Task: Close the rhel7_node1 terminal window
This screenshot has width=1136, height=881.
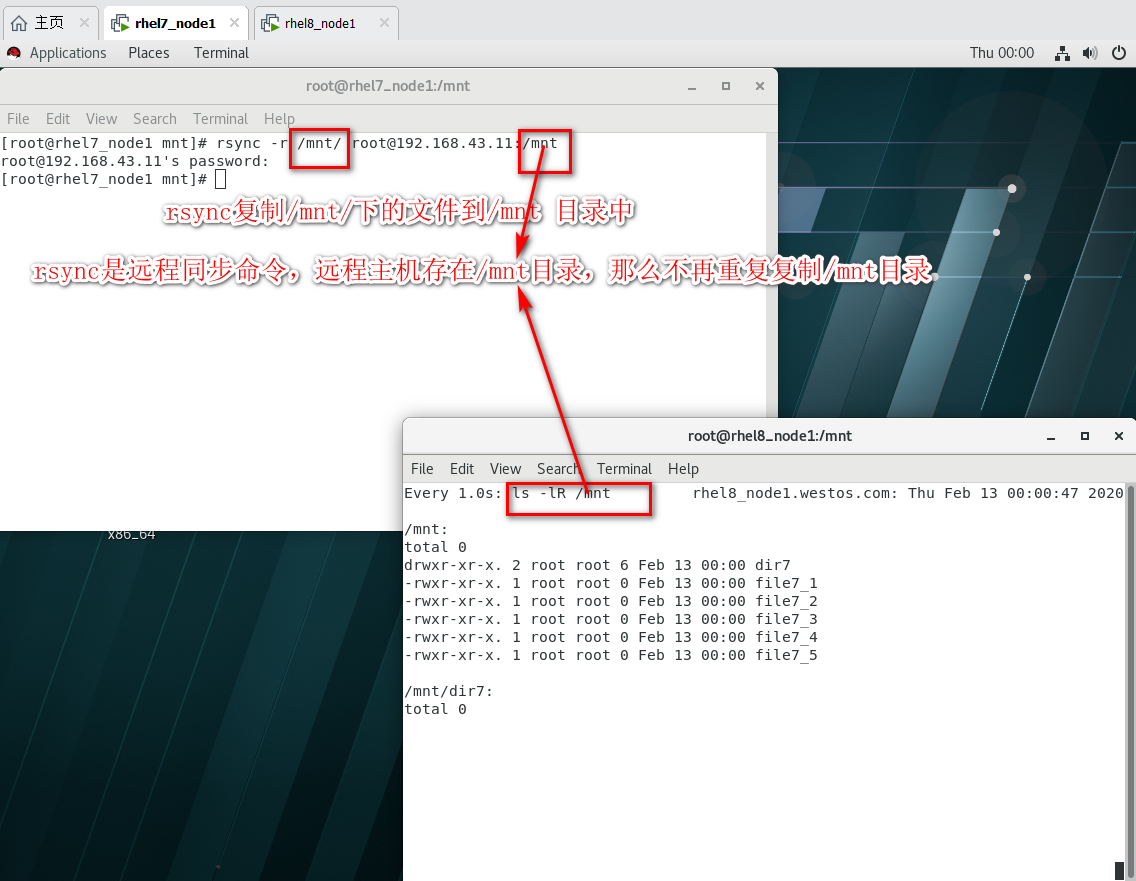Action: point(760,86)
